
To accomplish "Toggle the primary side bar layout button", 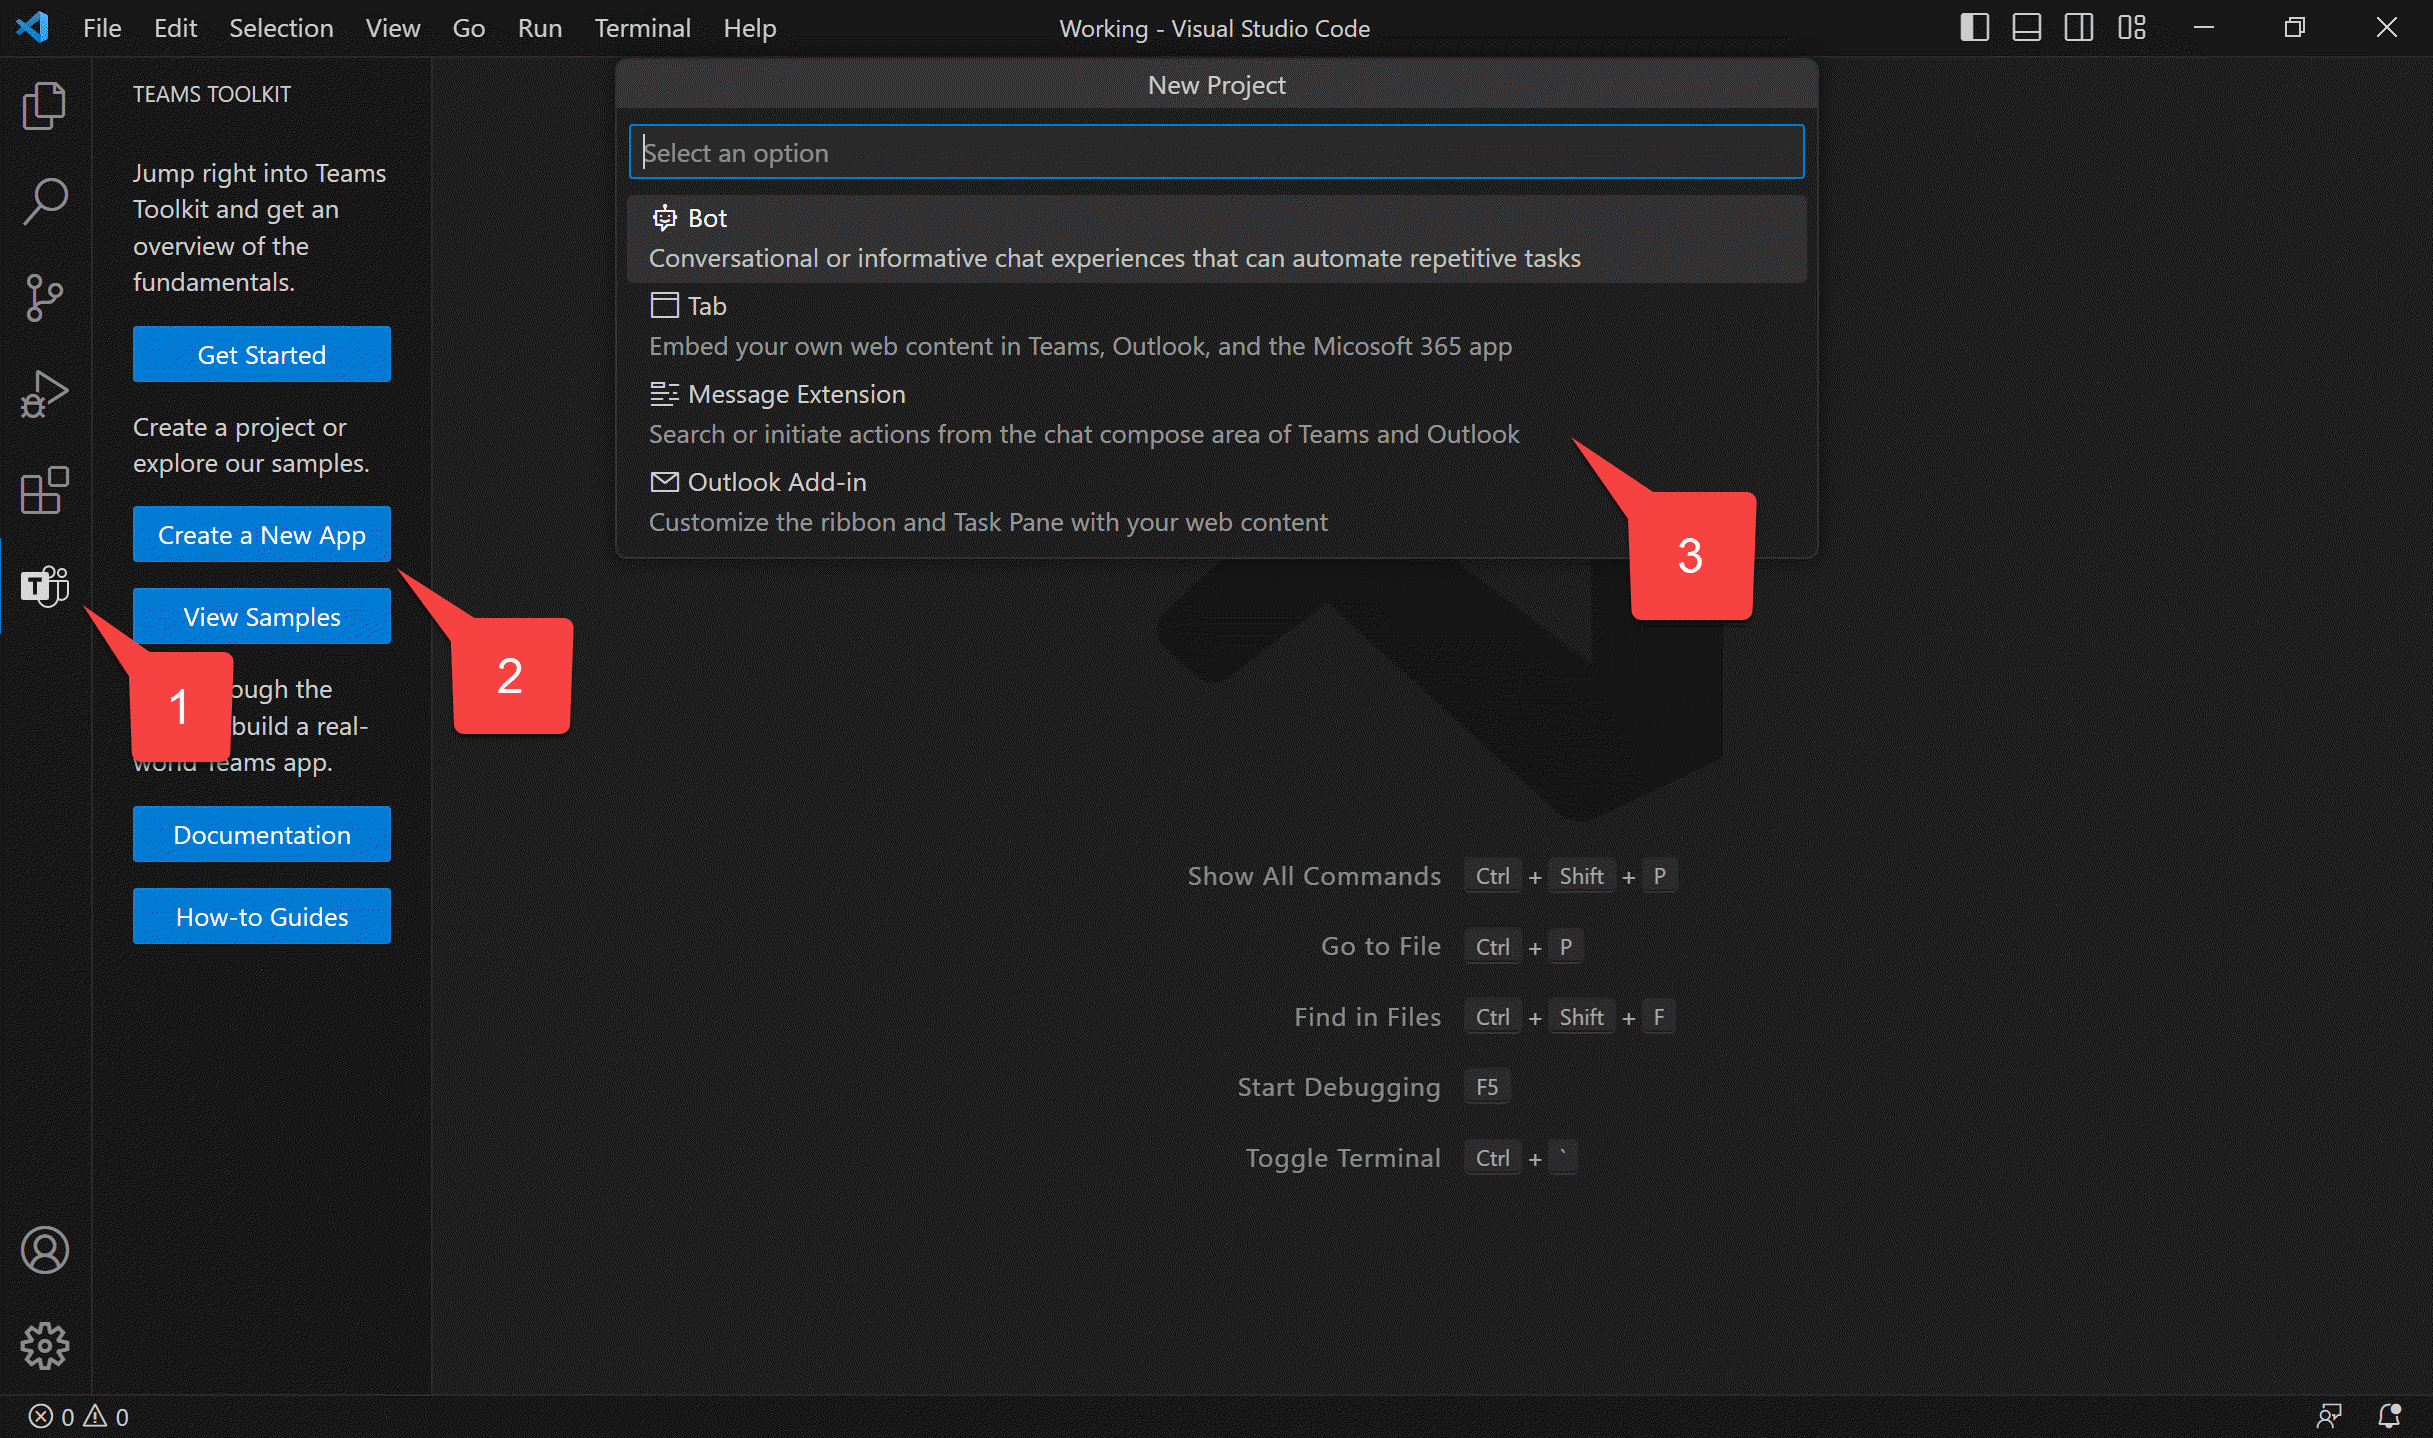I will point(1974,28).
